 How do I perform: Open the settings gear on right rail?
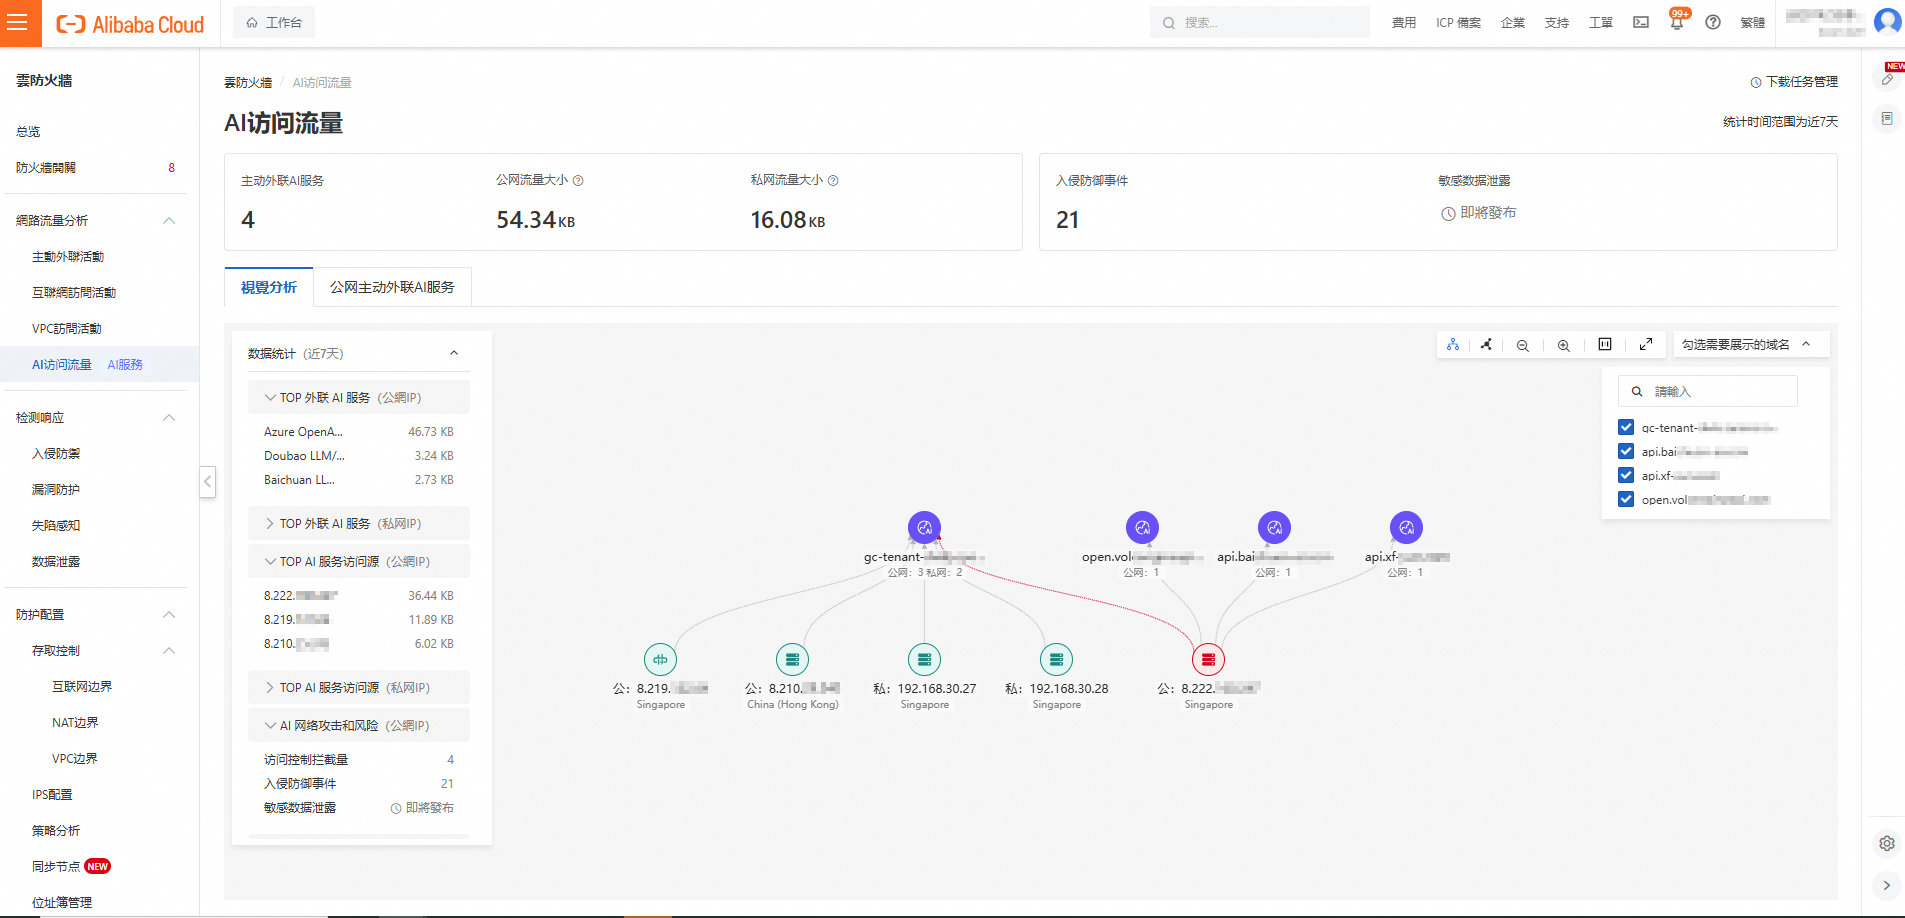[1887, 843]
